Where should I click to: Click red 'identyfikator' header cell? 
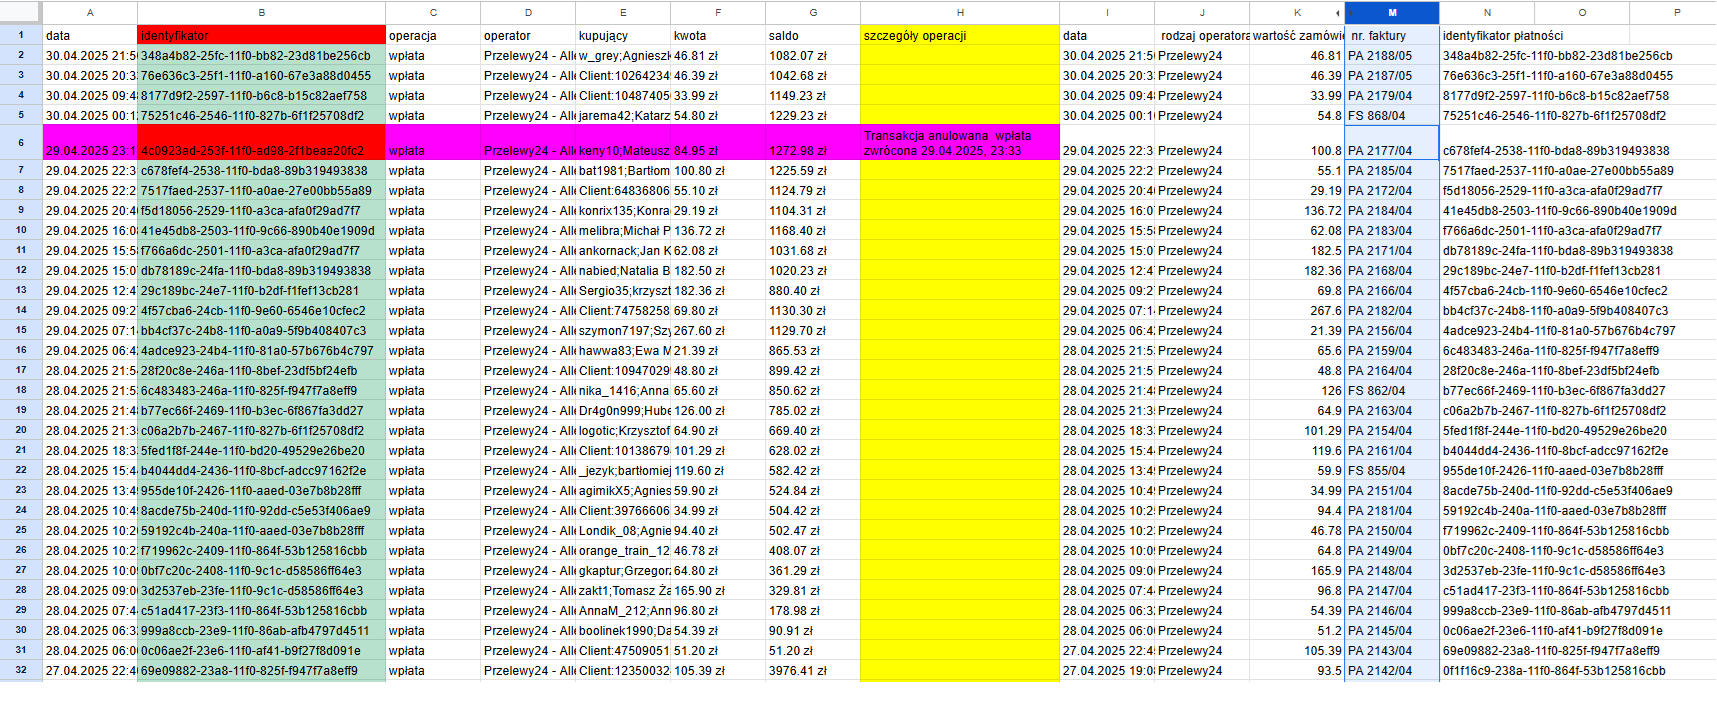click(x=261, y=35)
